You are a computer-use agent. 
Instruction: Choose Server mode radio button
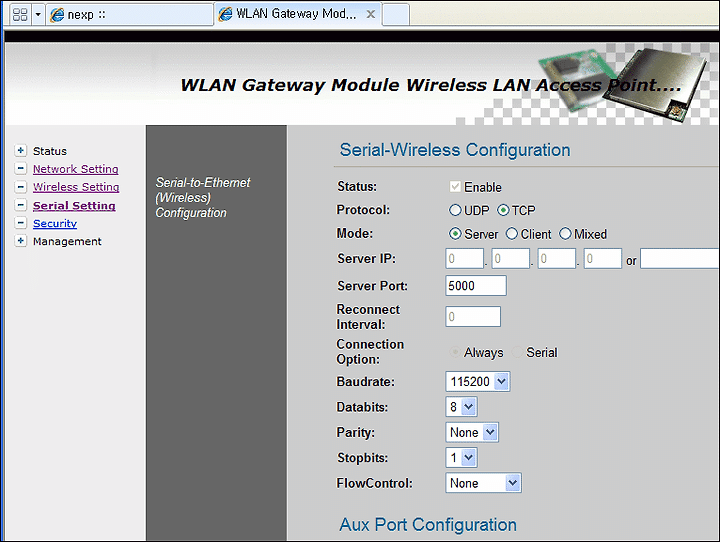pos(455,233)
